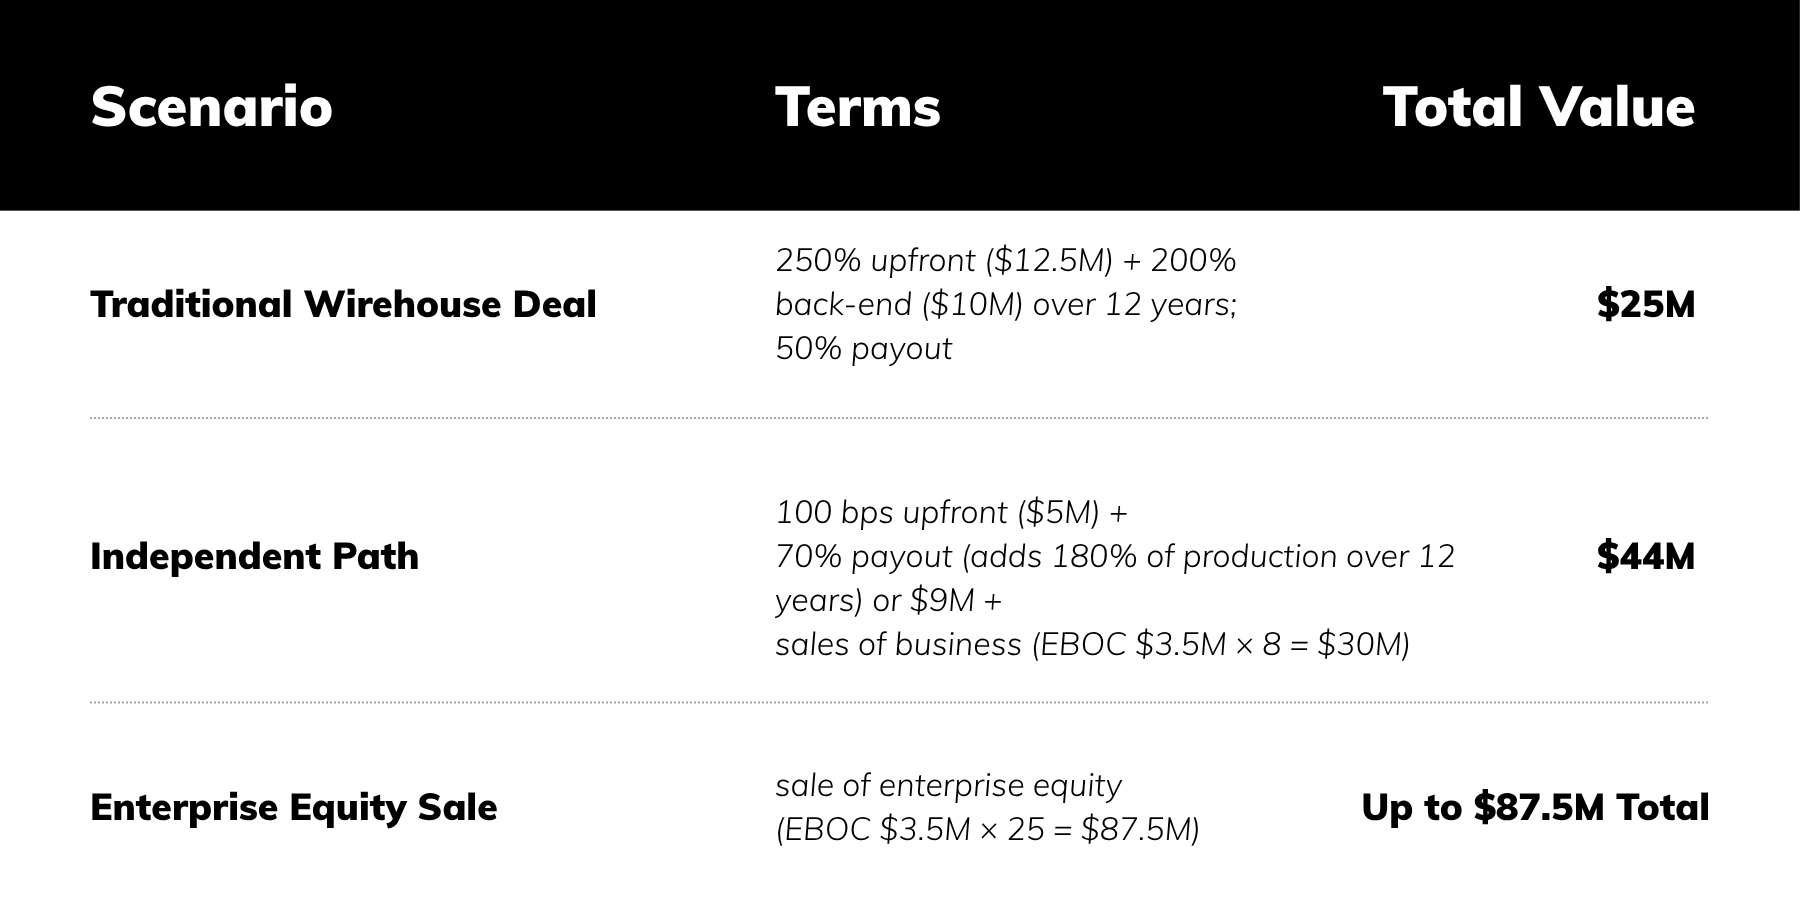Click the $25M total value
Viewport: 1800px width, 900px height.
(x=1646, y=304)
